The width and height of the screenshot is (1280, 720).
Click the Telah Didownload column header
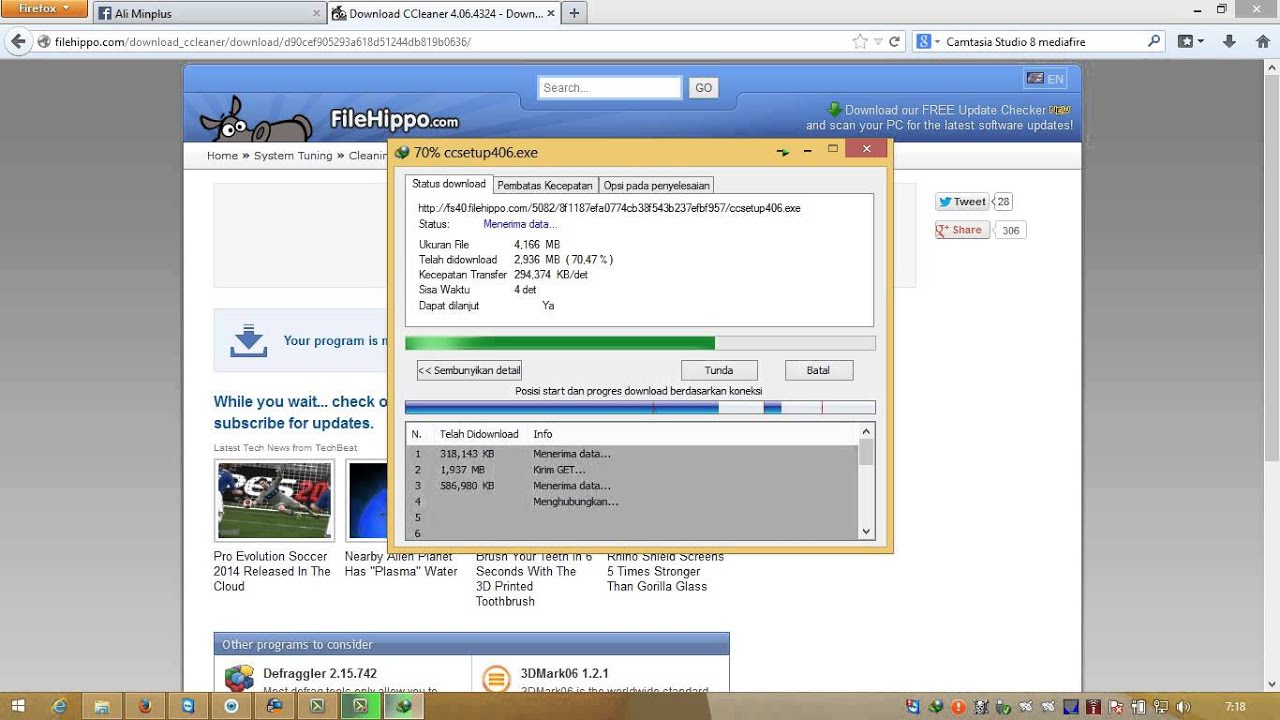479,434
